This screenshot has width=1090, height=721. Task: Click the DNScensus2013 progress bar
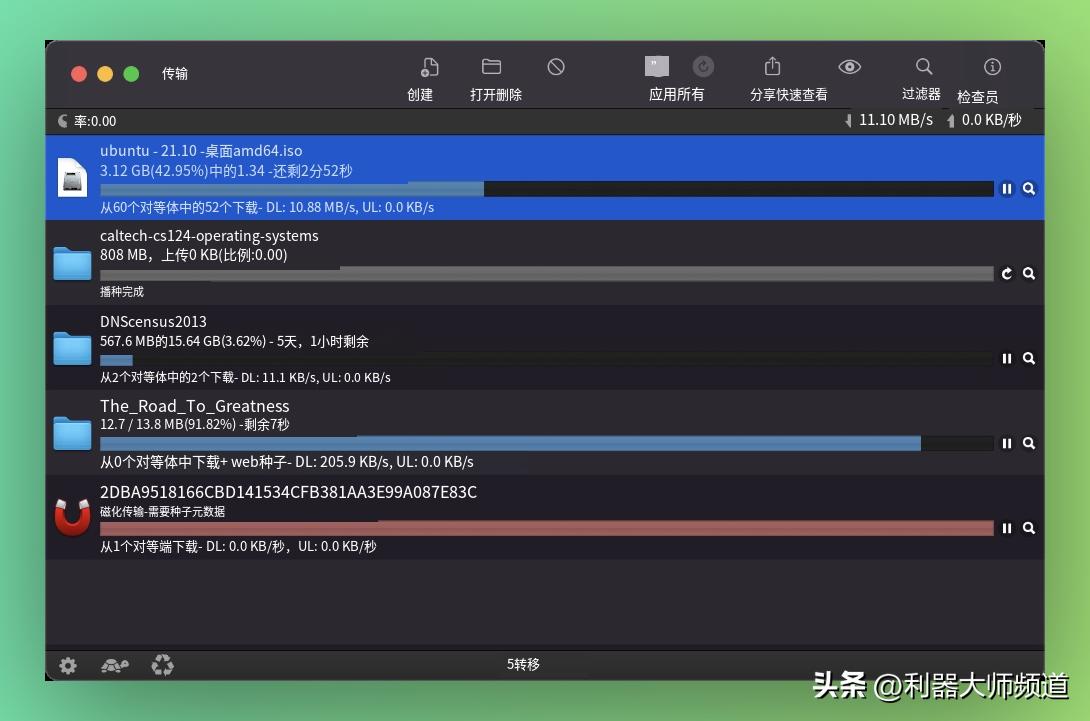(x=547, y=358)
